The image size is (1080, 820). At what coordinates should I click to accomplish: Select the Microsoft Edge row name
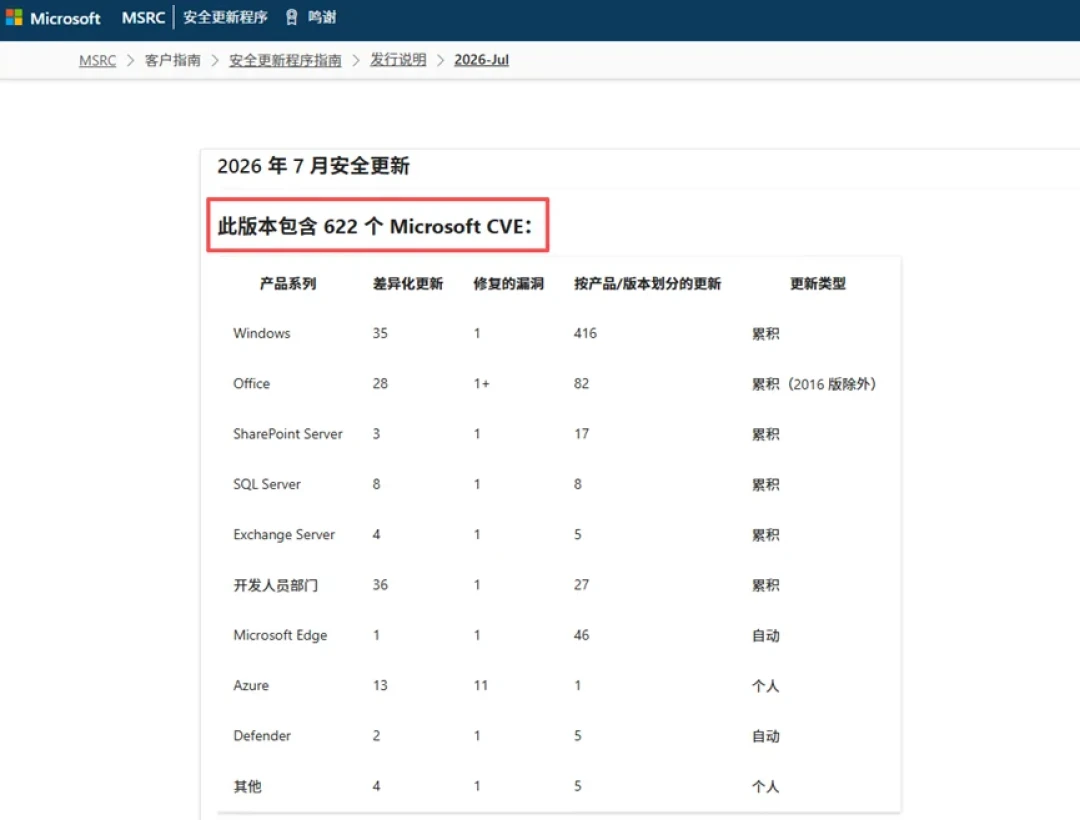tap(280, 635)
